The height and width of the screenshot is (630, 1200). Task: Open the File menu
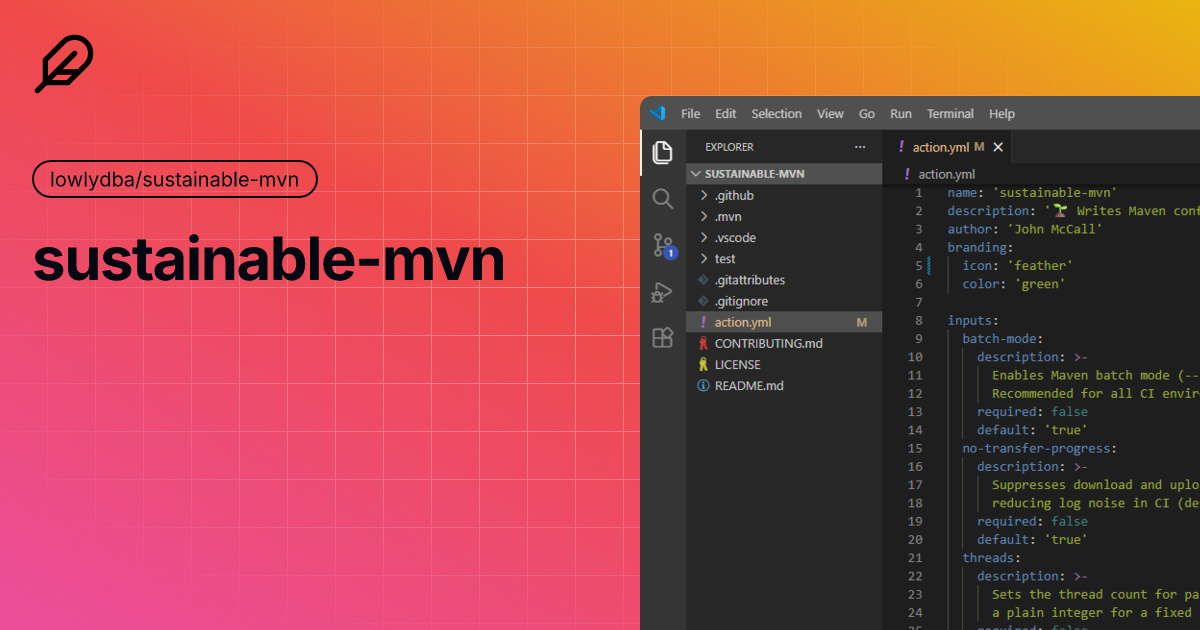(x=690, y=114)
